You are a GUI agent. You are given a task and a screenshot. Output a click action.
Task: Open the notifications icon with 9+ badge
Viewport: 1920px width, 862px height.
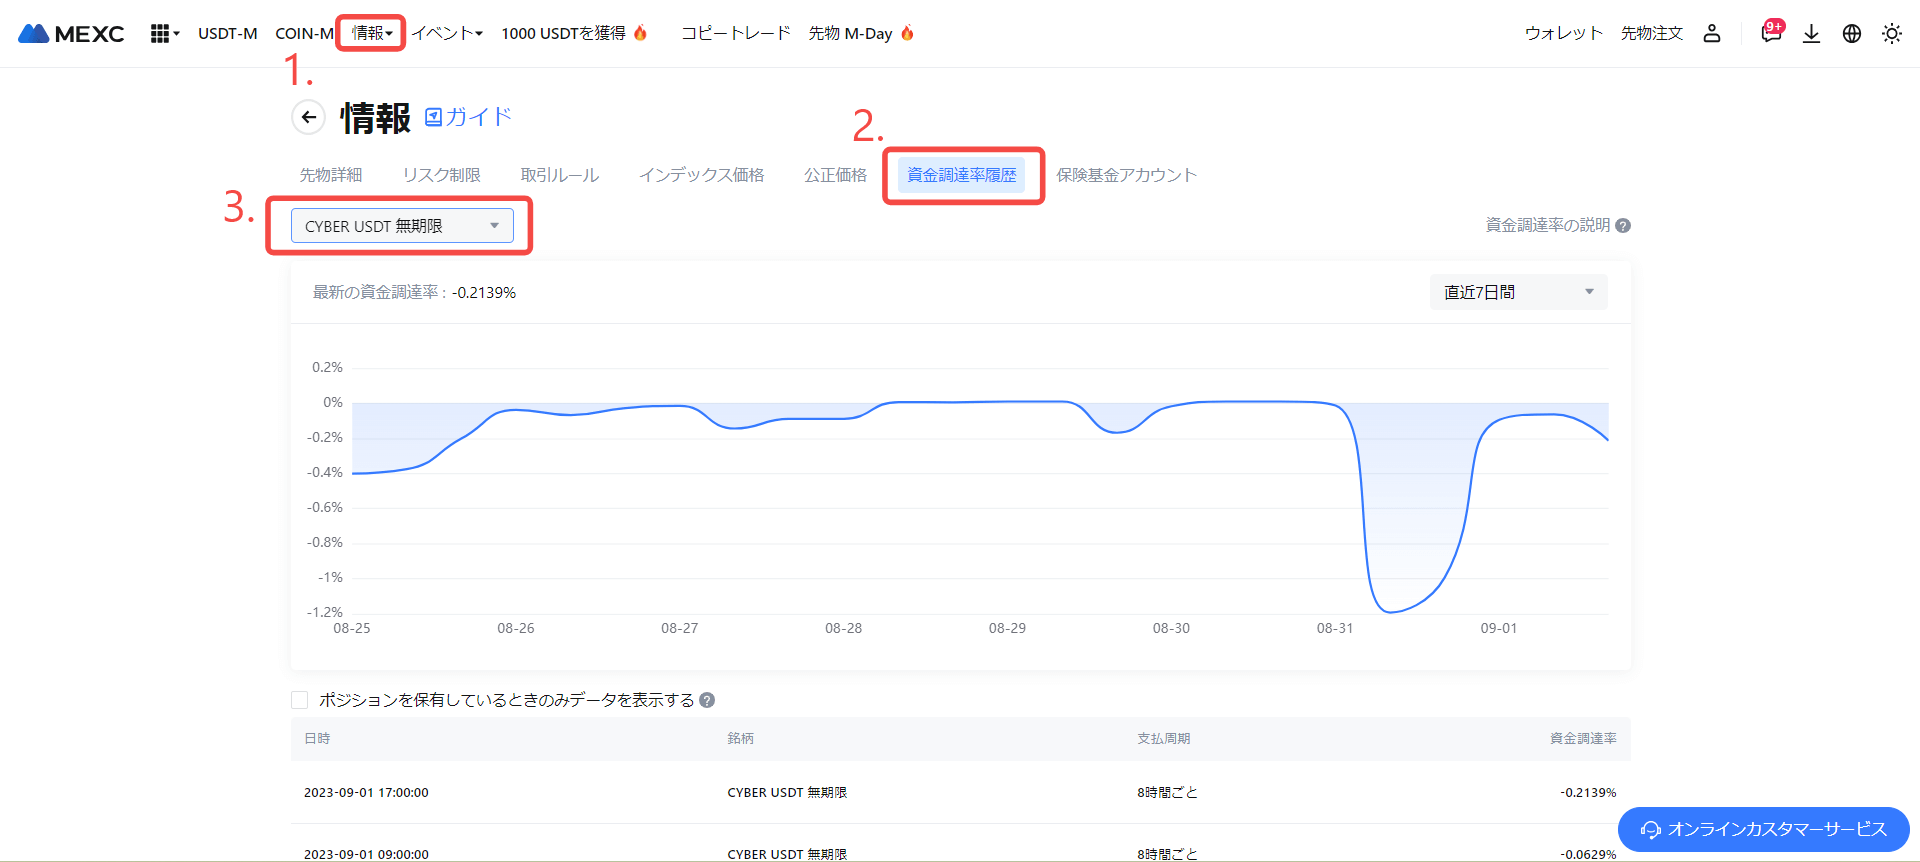(x=1771, y=33)
